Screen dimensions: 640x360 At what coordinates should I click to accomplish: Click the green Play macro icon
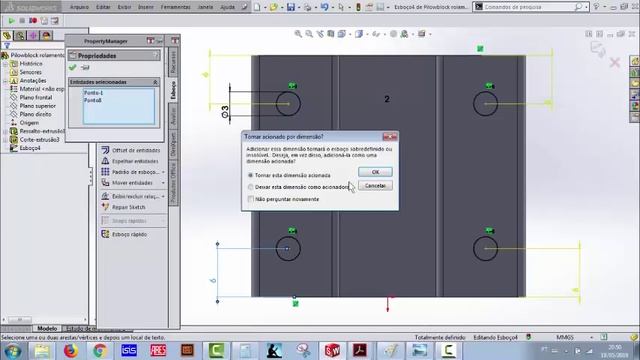click(11, 20)
